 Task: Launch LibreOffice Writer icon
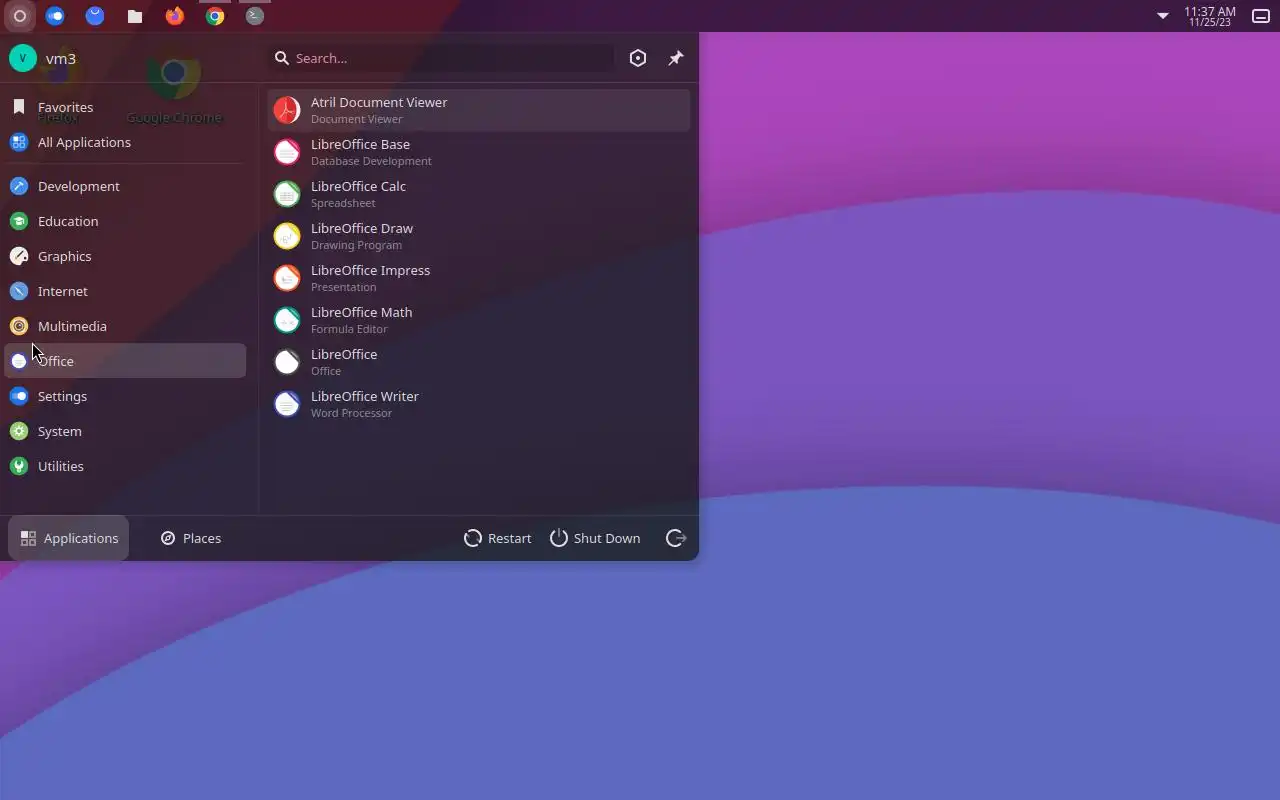[x=287, y=404]
